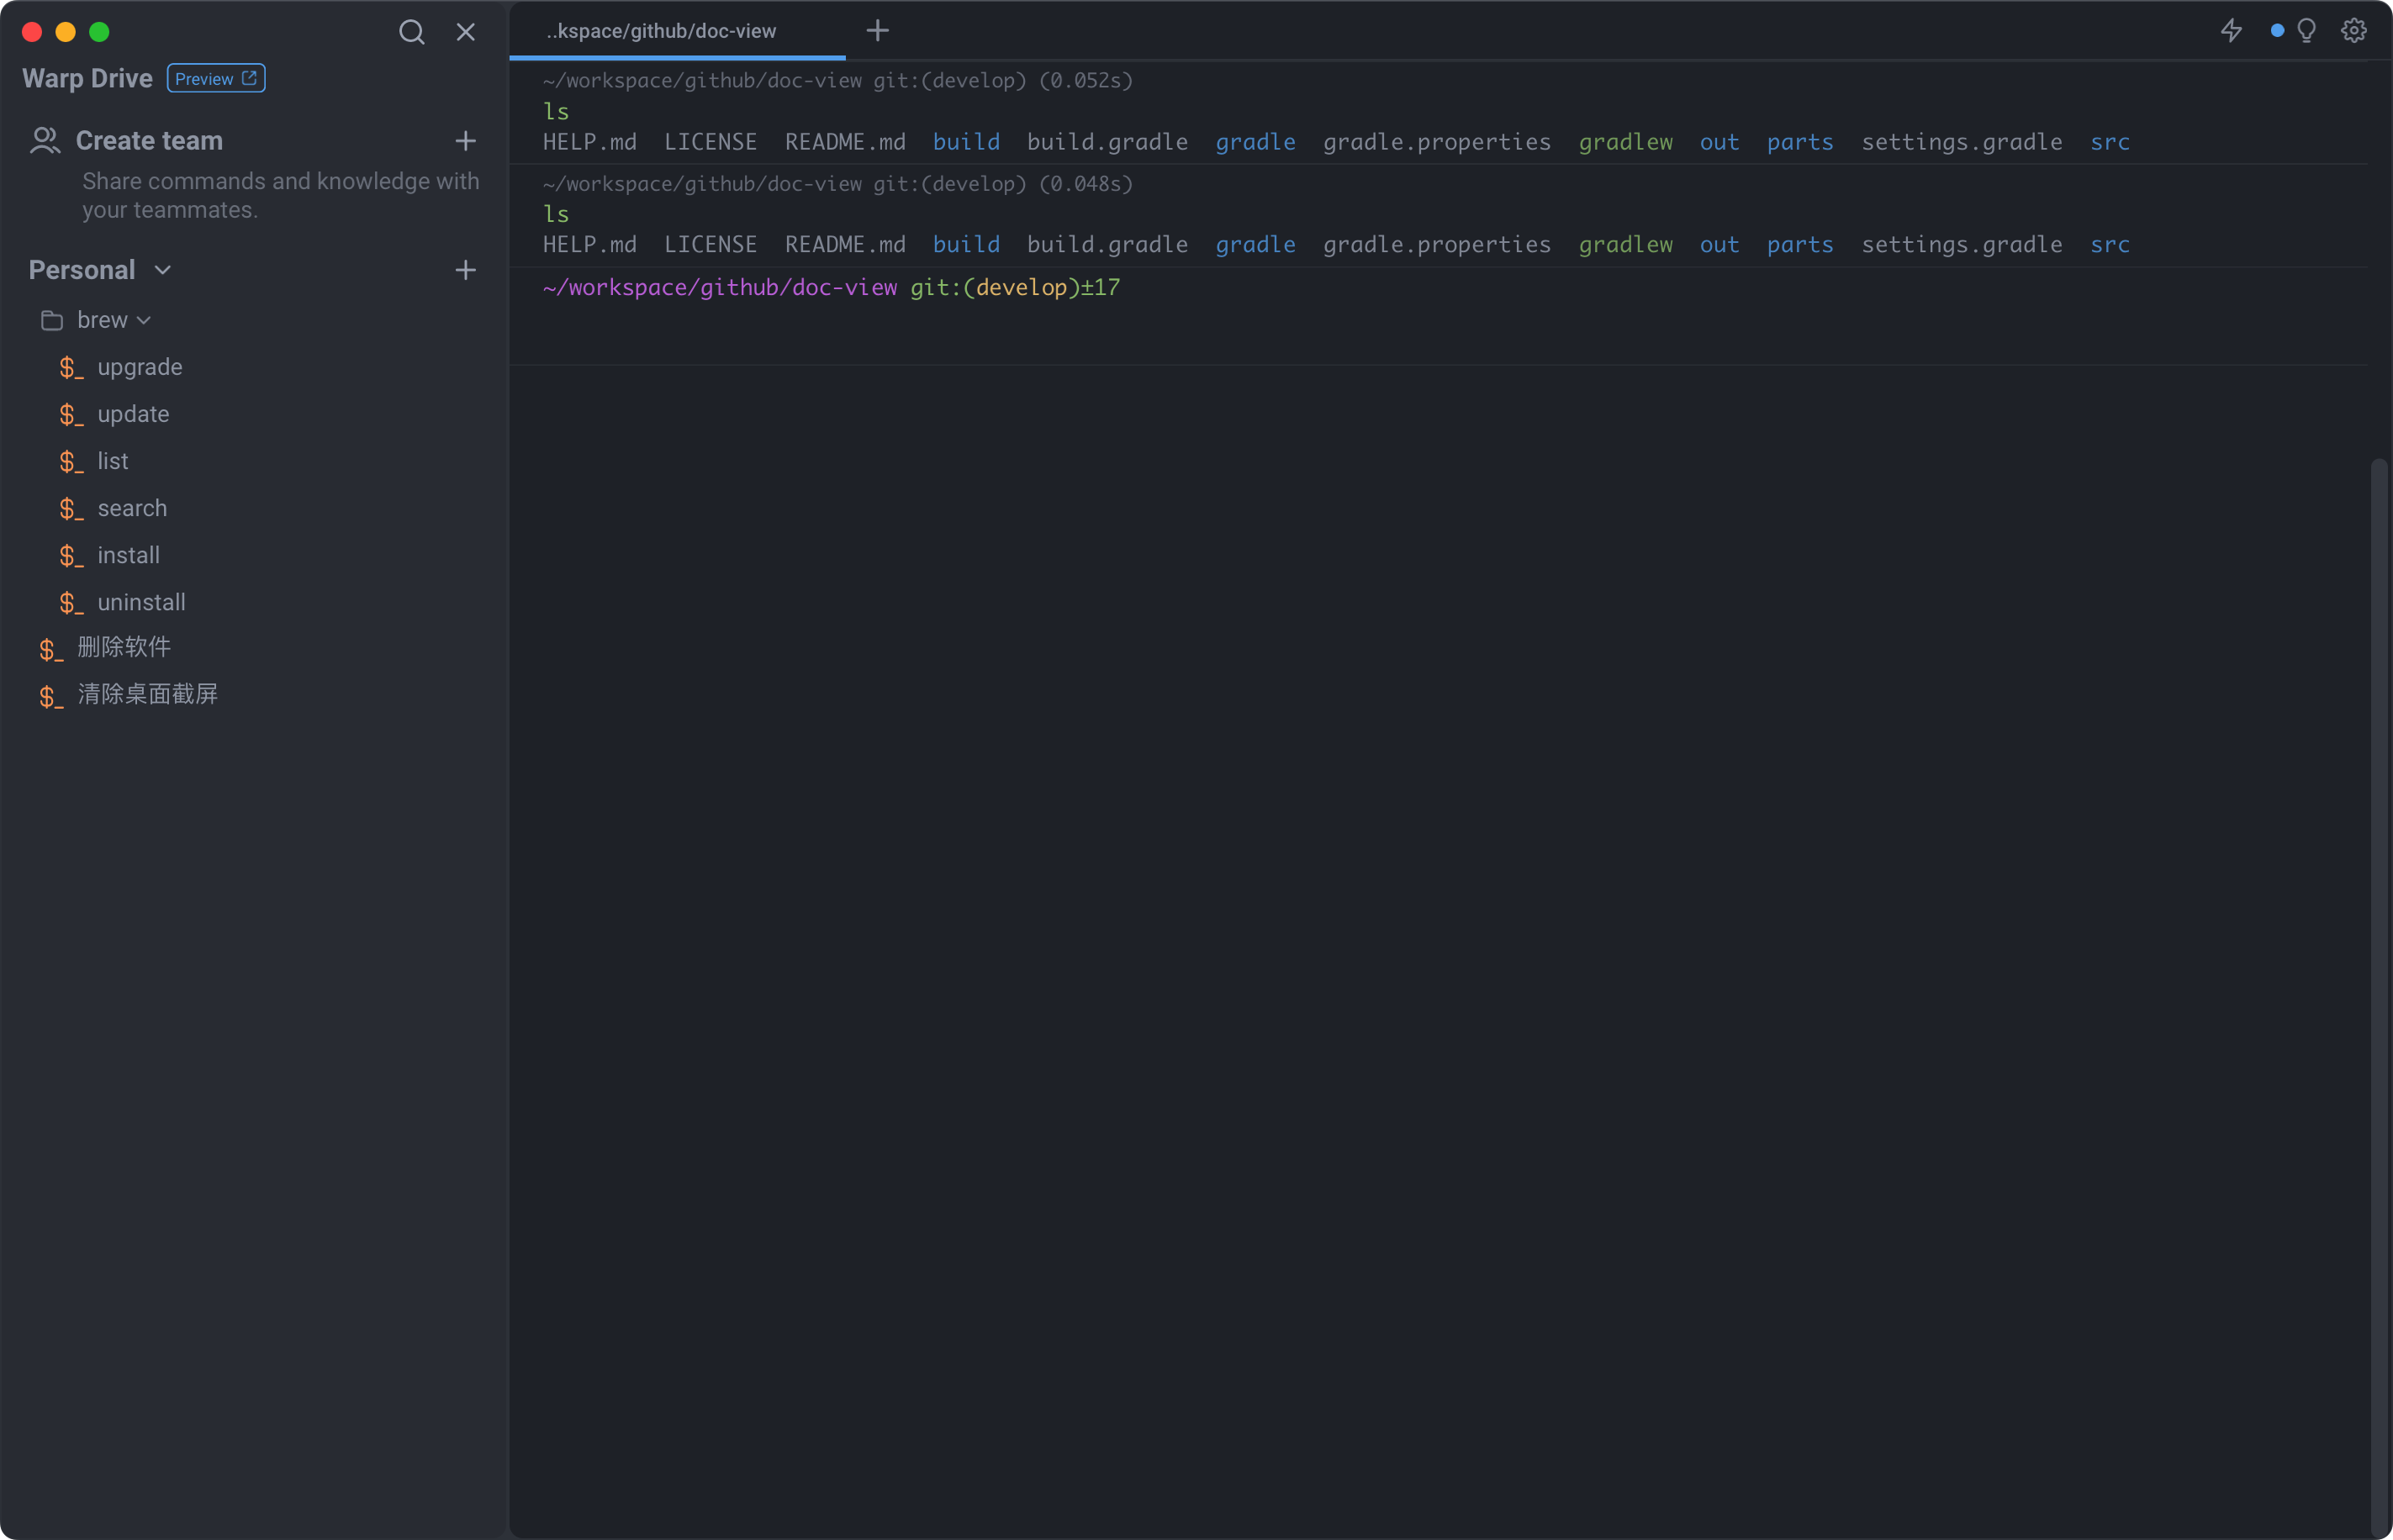This screenshot has width=2393, height=1540.
Task: Click the Create team people icon
Action: (x=45, y=140)
